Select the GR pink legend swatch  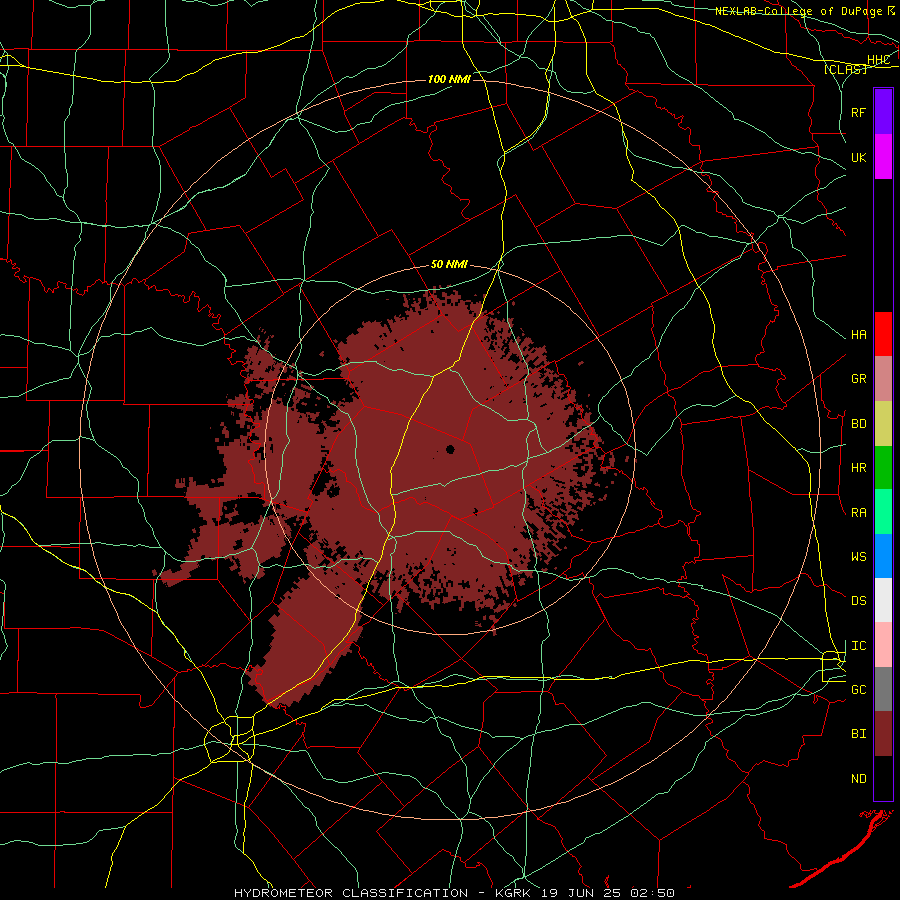coord(883,378)
